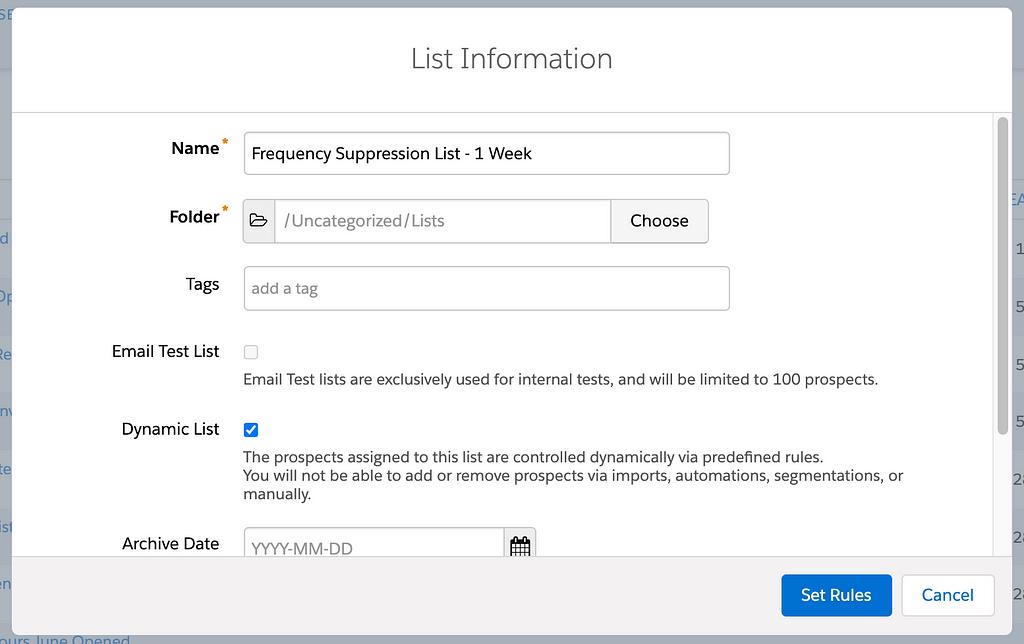Click into the add a tag field
The width and height of the screenshot is (1024, 644).
tap(486, 288)
